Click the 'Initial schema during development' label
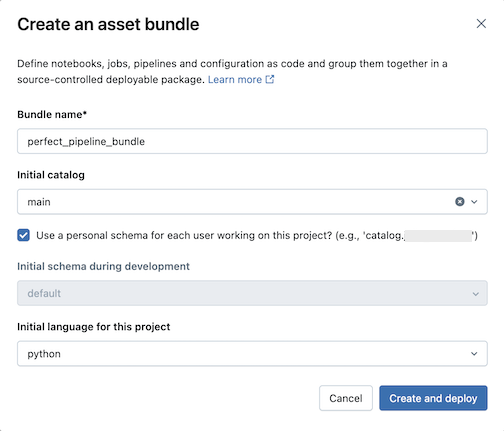This screenshot has width=504, height=431. (103, 266)
